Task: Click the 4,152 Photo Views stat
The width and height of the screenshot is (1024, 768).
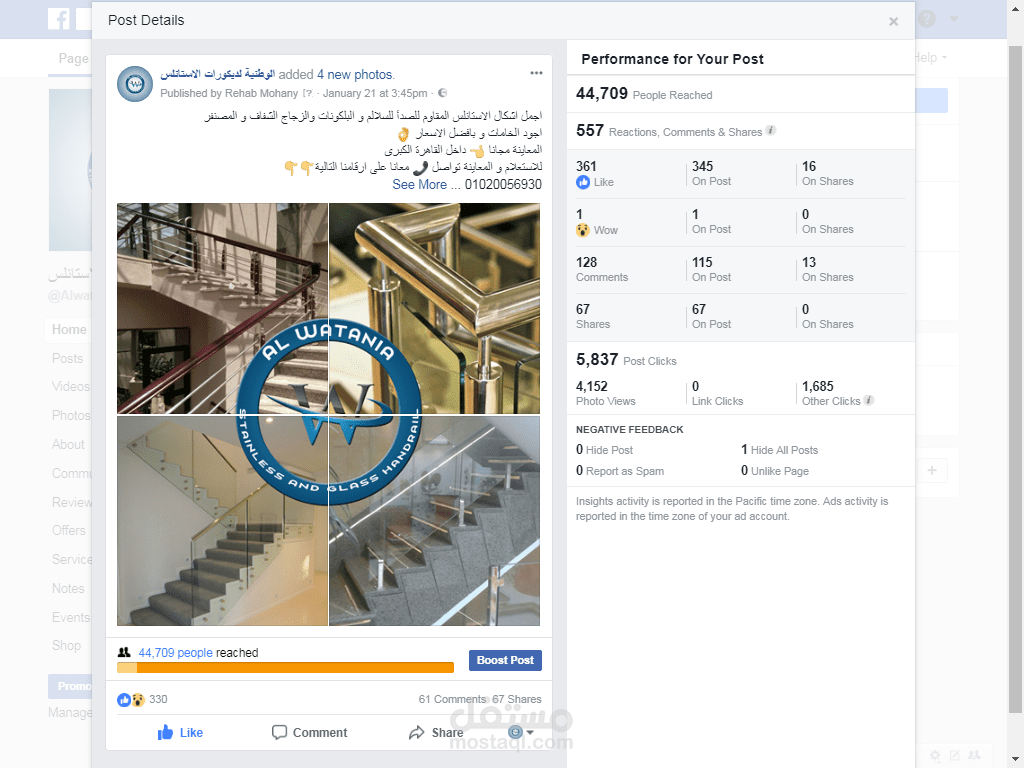Action: 605,393
